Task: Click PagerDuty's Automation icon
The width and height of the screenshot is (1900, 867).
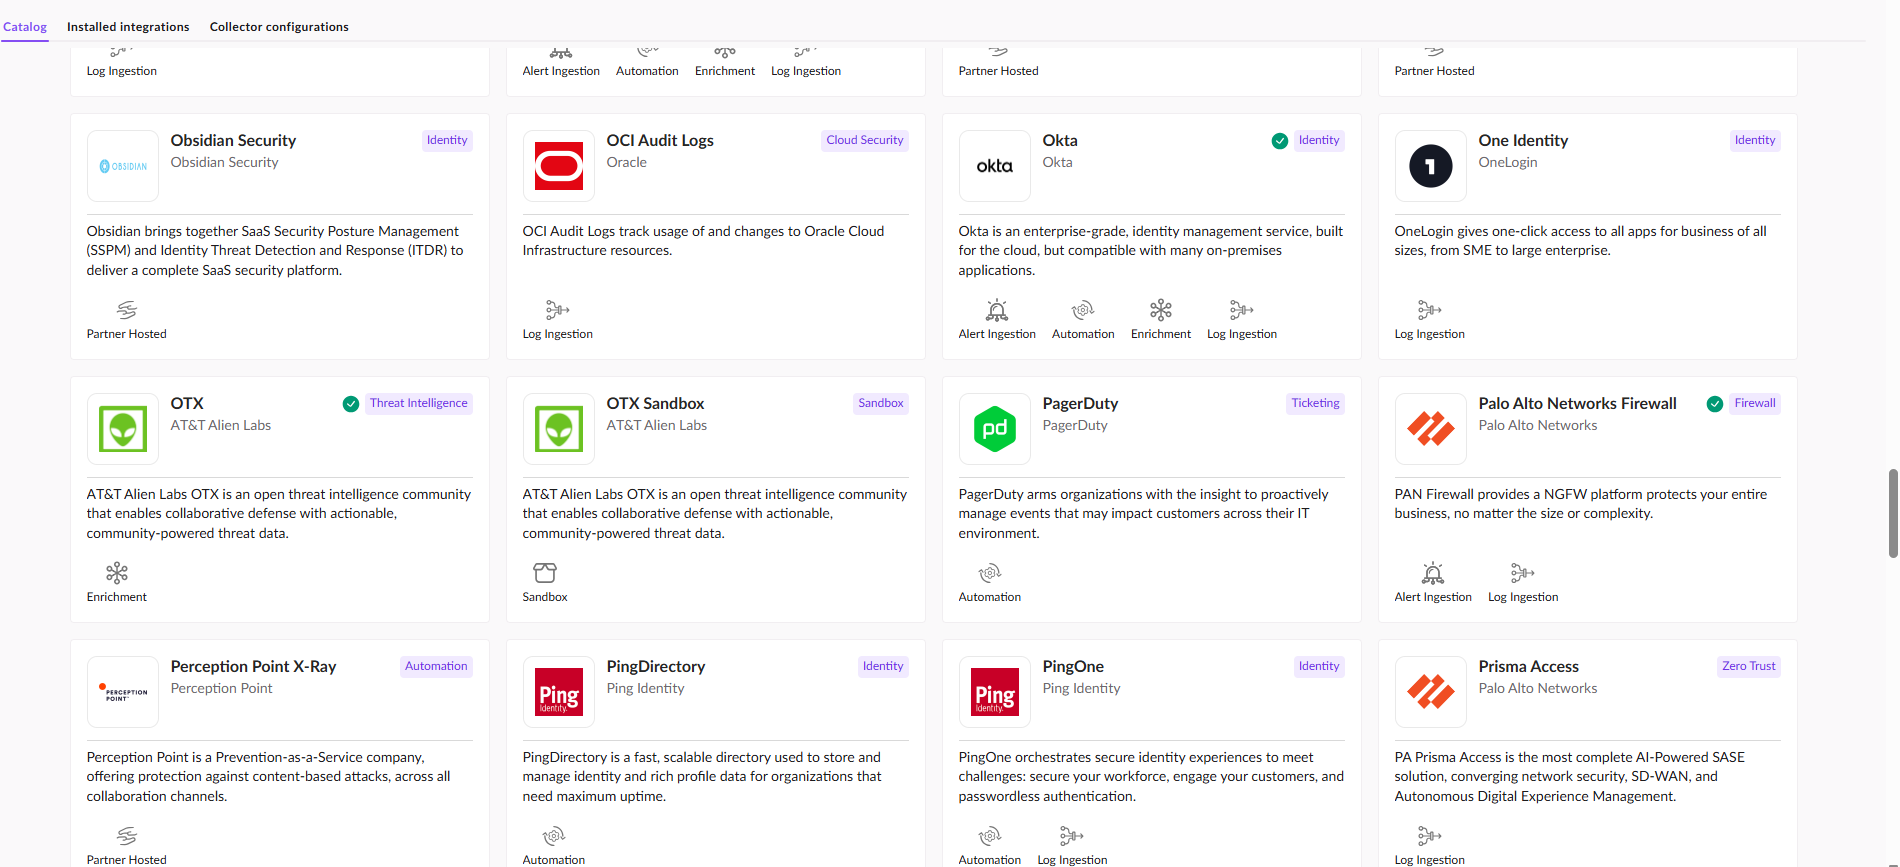Action: (x=989, y=573)
